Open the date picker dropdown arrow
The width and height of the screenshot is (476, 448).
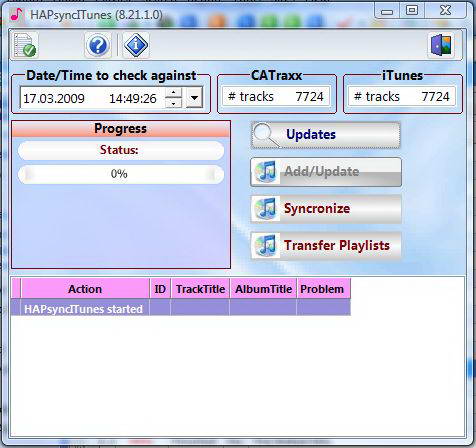click(194, 98)
